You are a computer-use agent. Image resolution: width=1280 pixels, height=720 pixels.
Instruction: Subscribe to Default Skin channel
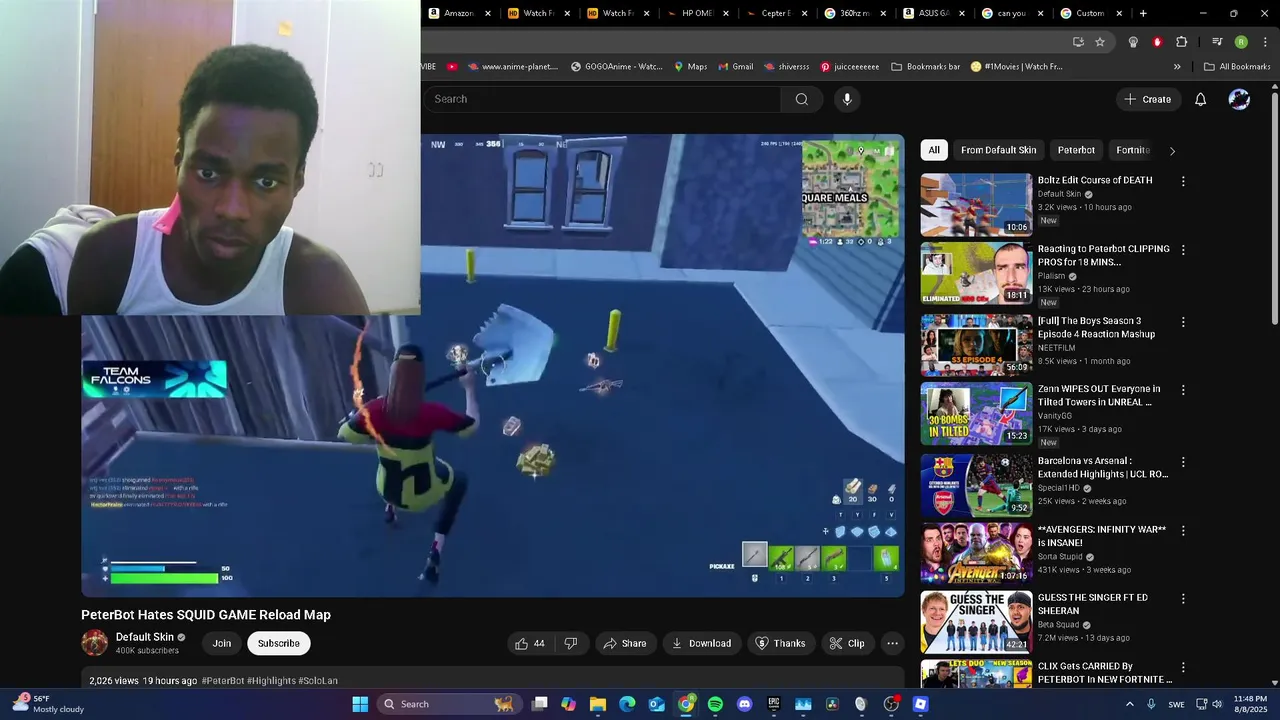pos(279,643)
